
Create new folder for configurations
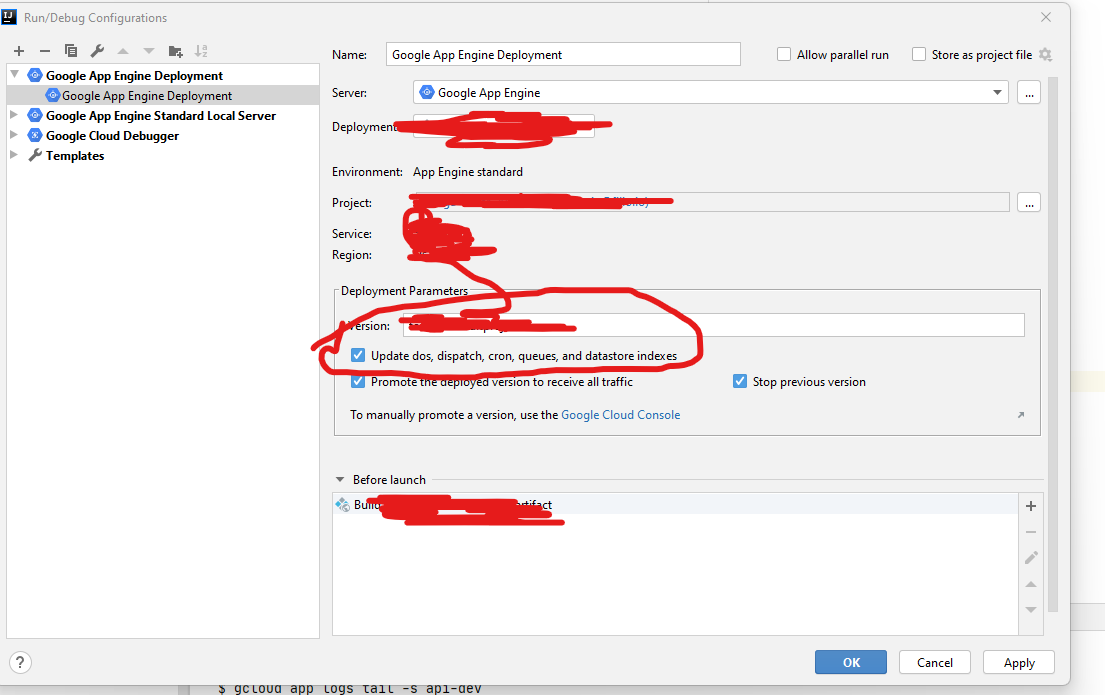coord(175,51)
